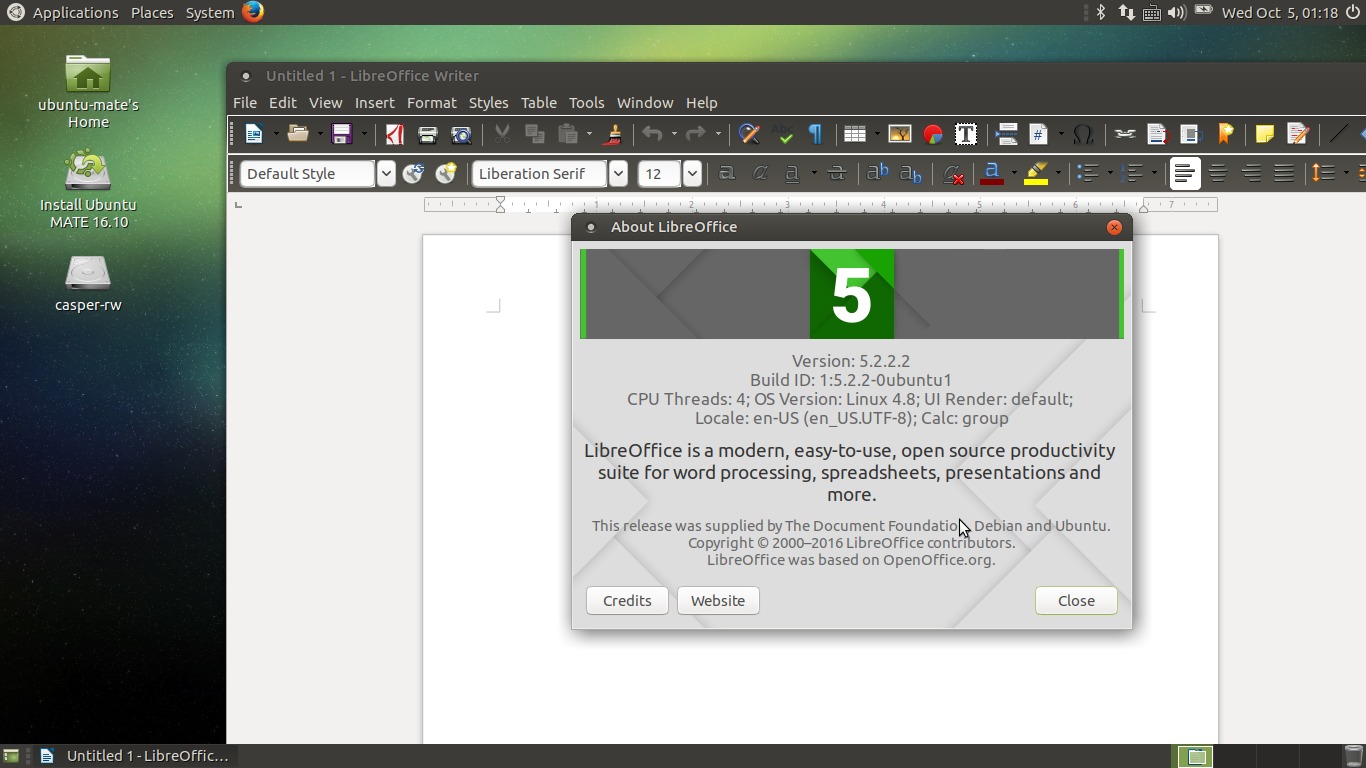
Task: Click the Paste clipboard icon
Action: point(569,134)
